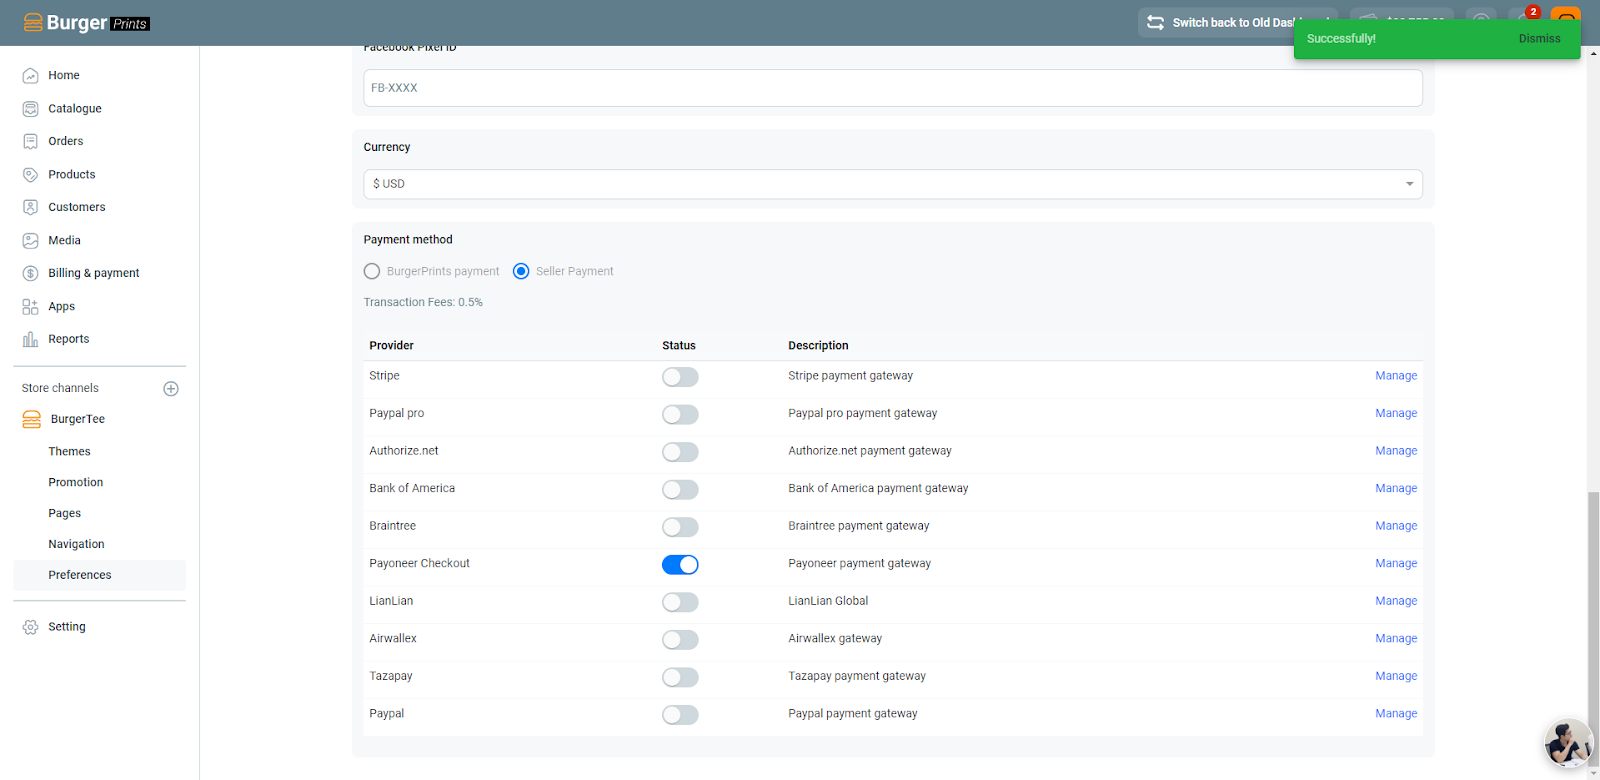Click the Media image icon
The width and height of the screenshot is (1600, 780).
click(30, 240)
